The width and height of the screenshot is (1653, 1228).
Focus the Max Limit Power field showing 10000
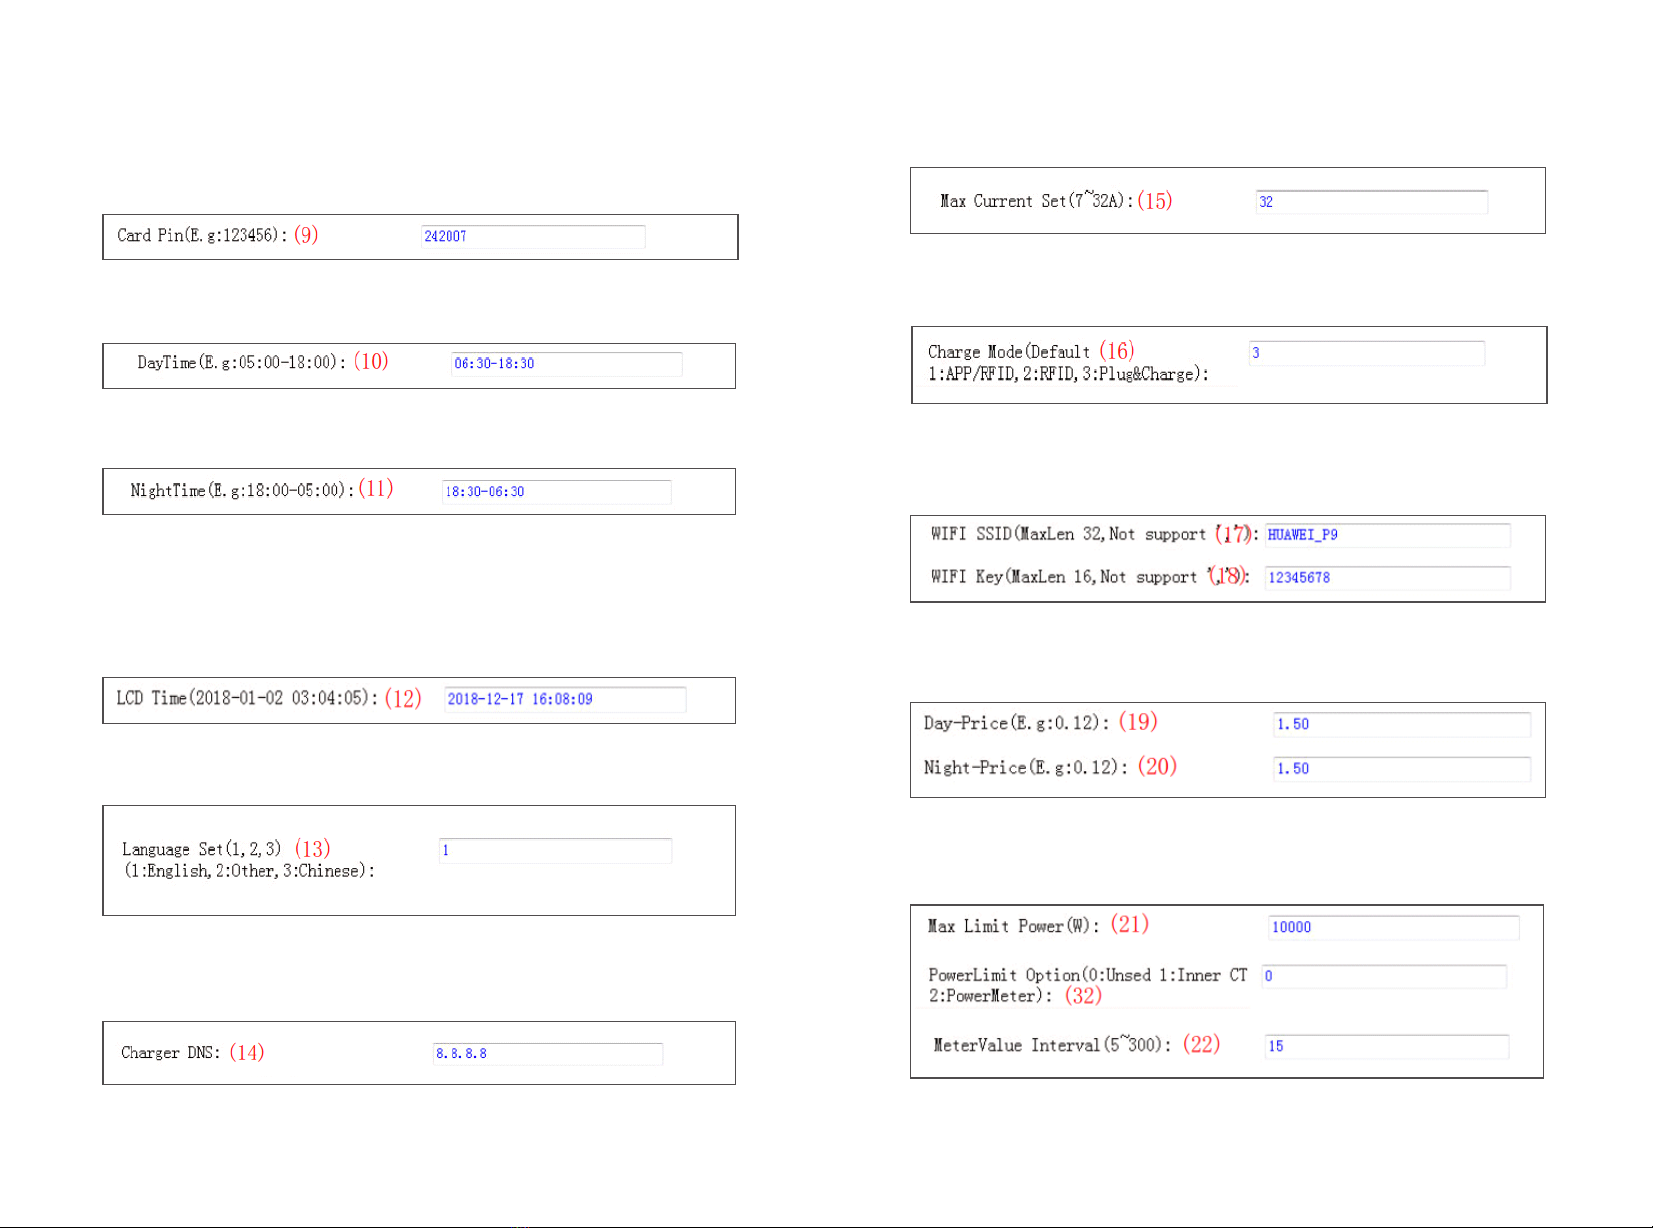click(x=1393, y=927)
